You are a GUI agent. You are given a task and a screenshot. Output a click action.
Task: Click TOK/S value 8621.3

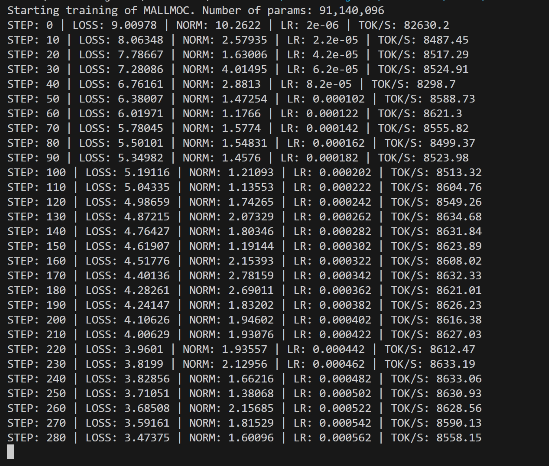(443, 113)
